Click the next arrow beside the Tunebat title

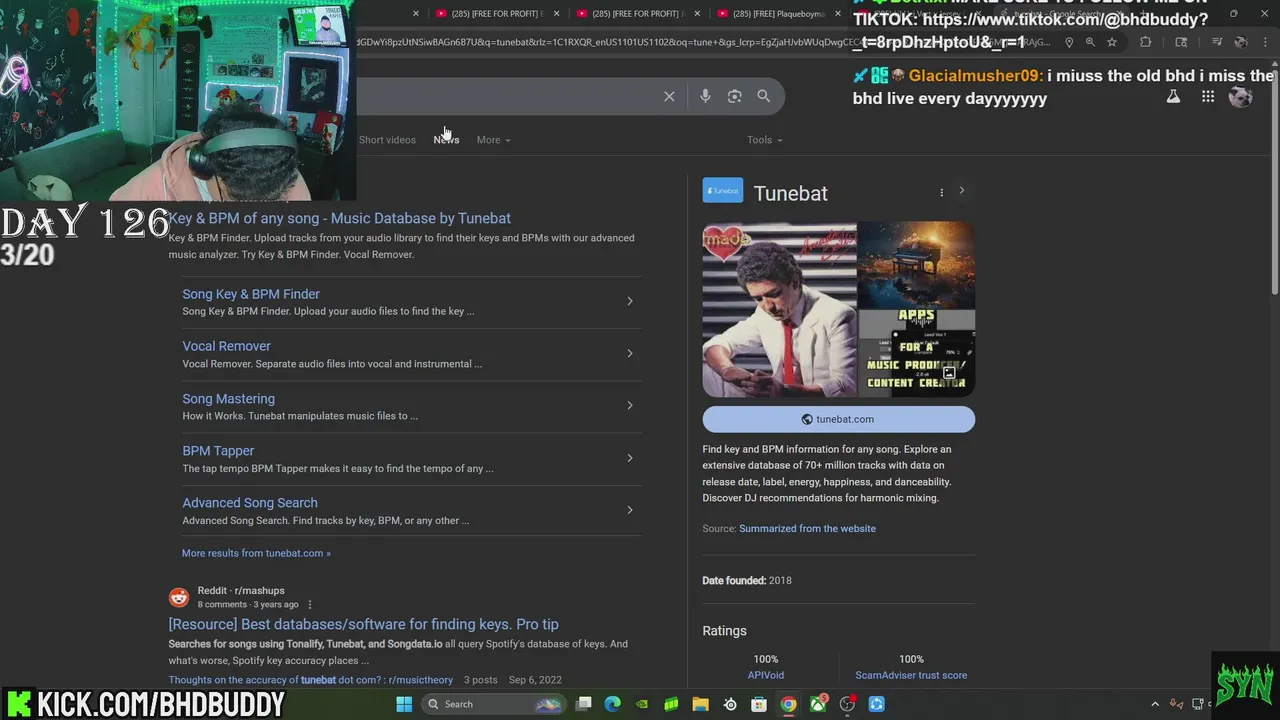click(x=962, y=191)
